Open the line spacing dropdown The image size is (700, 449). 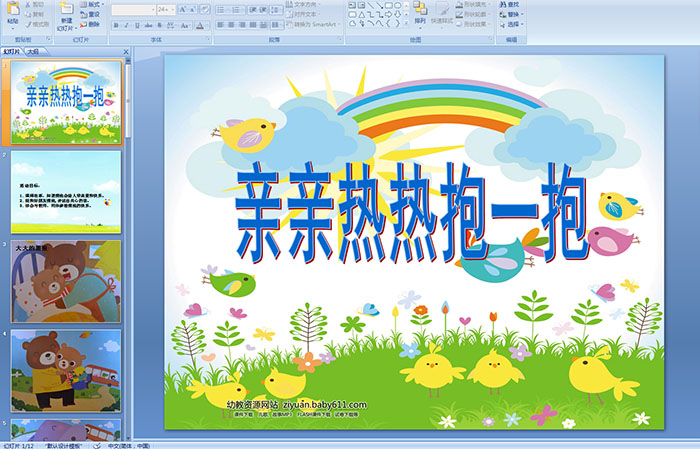click(x=276, y=10)
